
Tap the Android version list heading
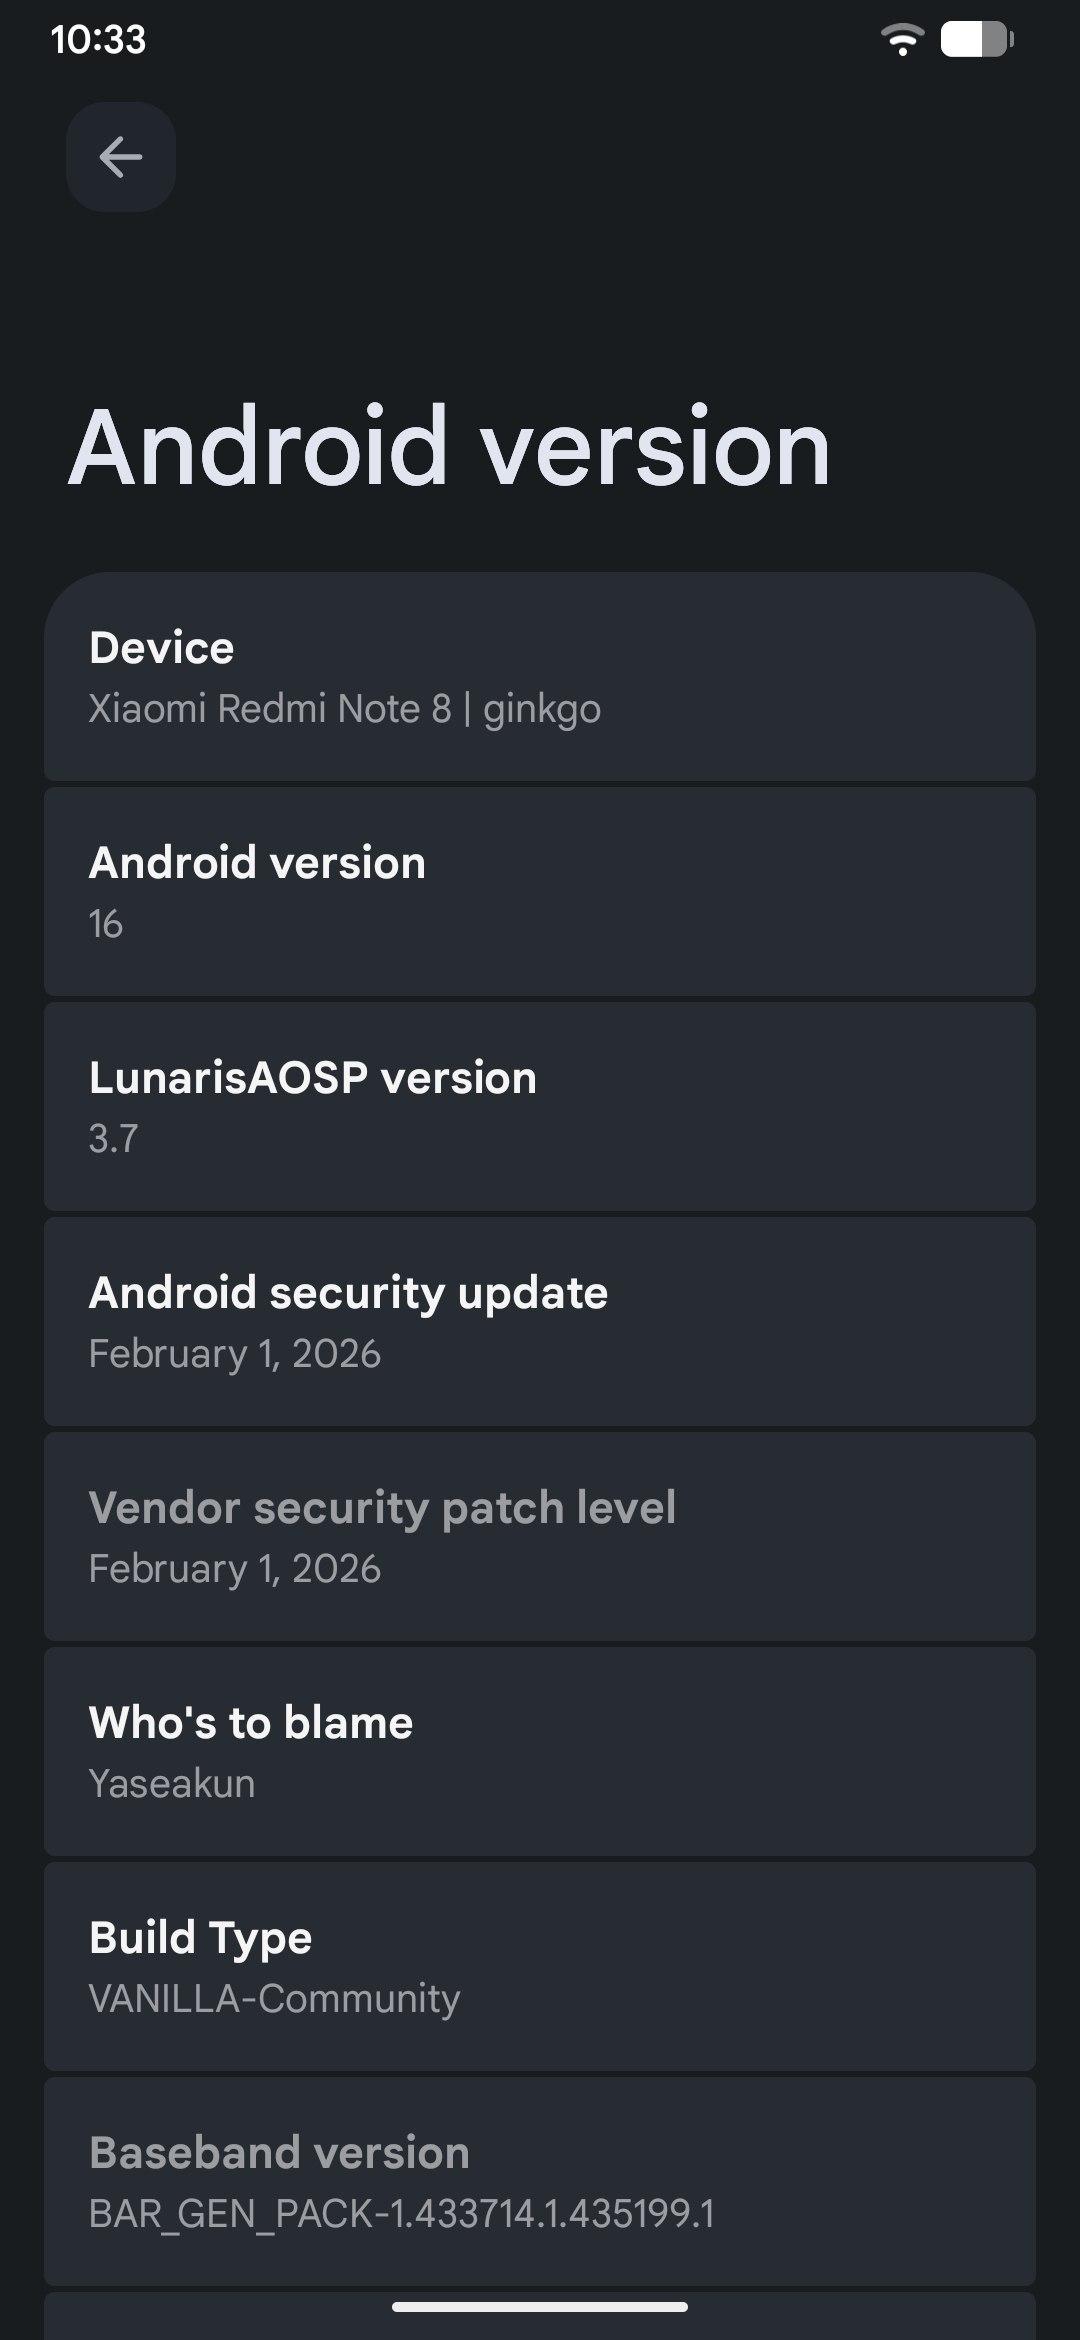pyautogui.click(x=257, y=863)
